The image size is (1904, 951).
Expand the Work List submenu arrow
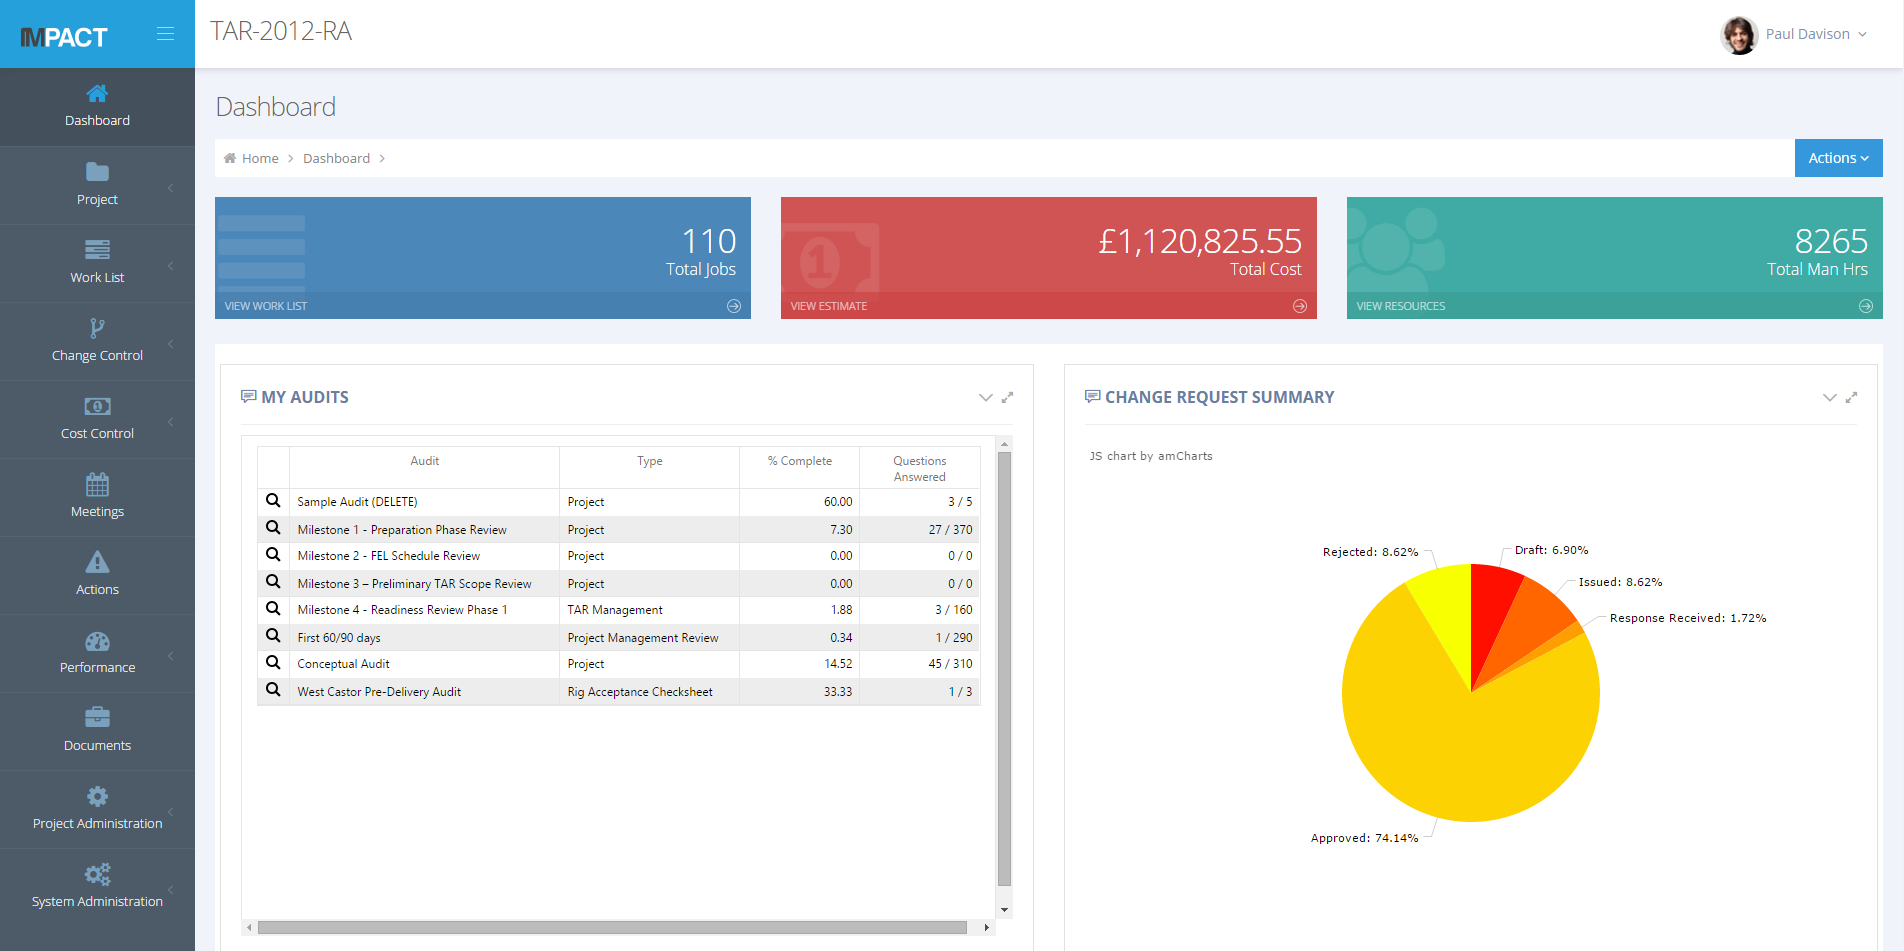pyautogui.click(x=171, y=266)
